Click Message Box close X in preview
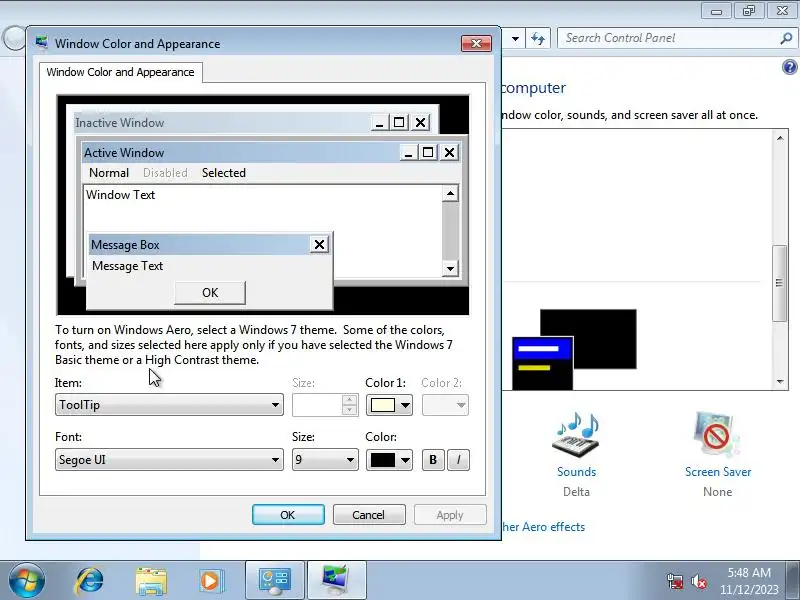This screenshot has height=600, width=800. click(319, 244)
